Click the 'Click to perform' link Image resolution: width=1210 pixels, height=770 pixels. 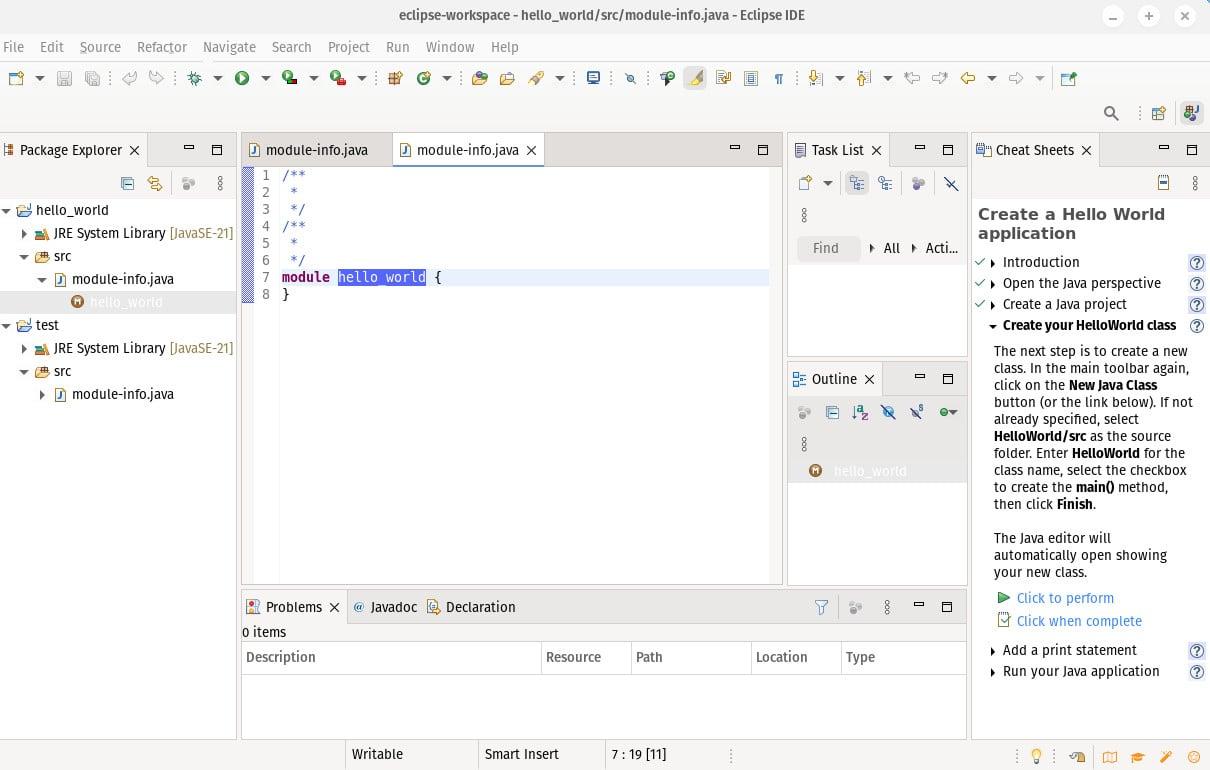[x=1064, y=598]
